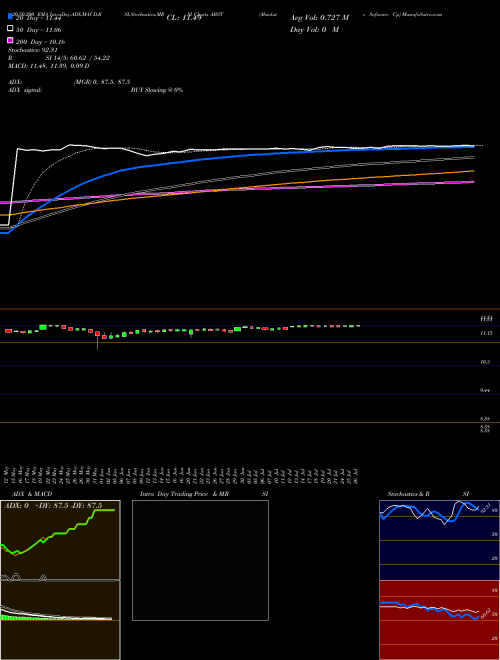Click the 'ADX: 0 +DY: 87.5 -DY: 87.5' header
The image size is (500, 660).
click(53, 506)
